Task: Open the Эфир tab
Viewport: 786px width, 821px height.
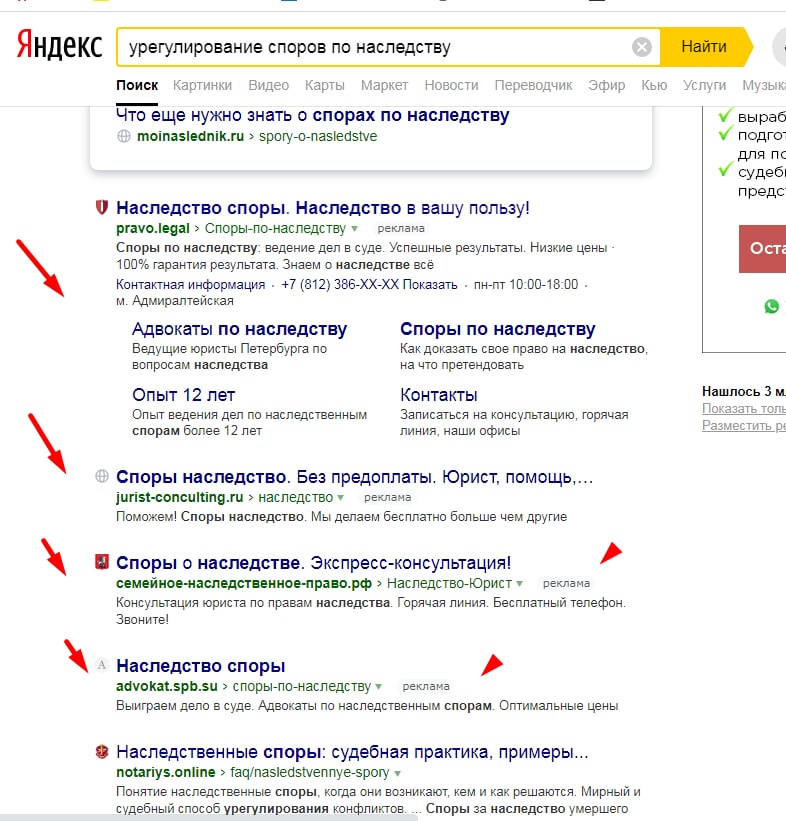Action: pyautogui.click(x=606, y=85)
